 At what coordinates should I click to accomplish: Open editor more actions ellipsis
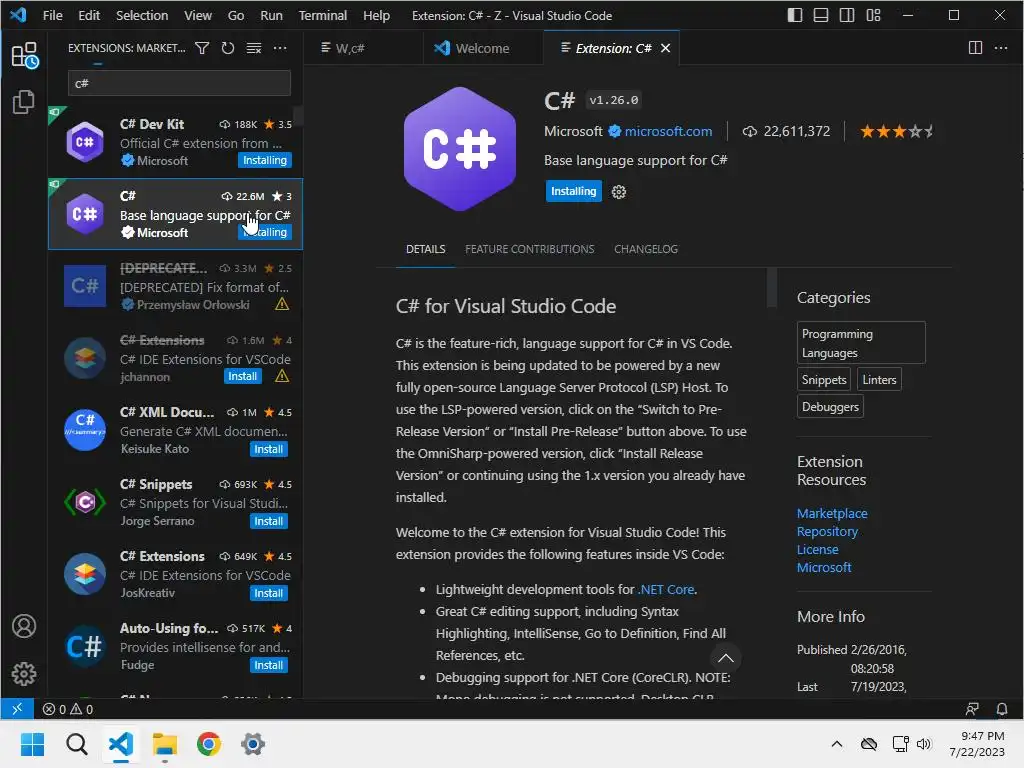click(1000, 48)
